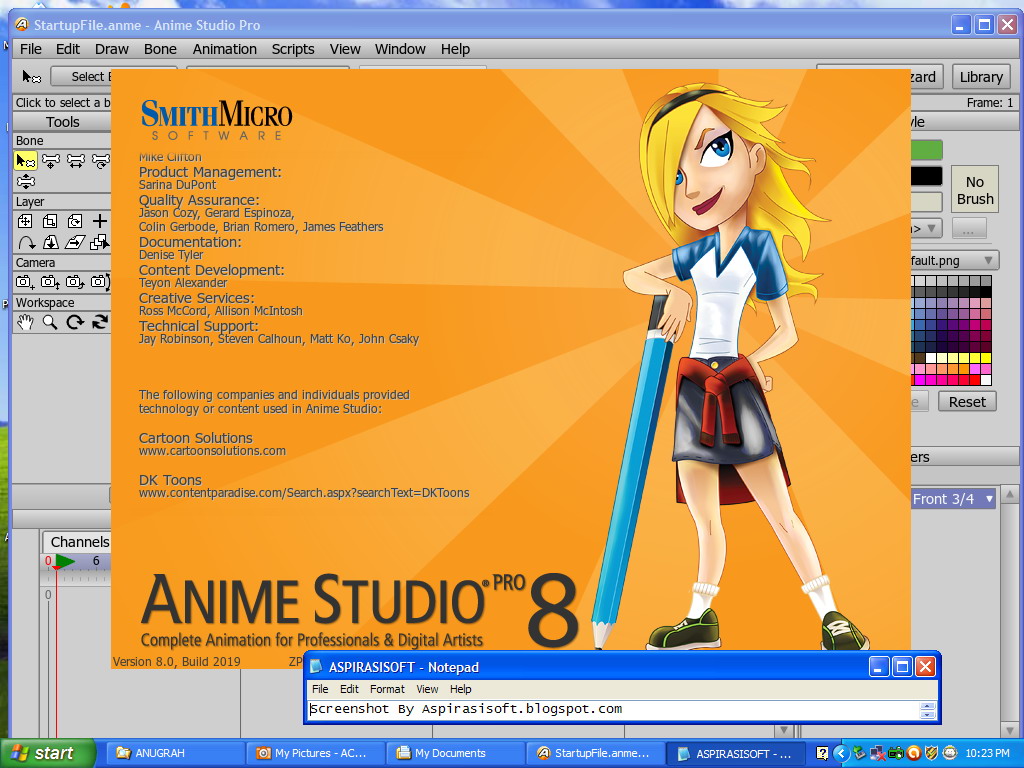1024x768 pixels.
Task: Select the Roll Camera tool
Action: click(75, 282)
